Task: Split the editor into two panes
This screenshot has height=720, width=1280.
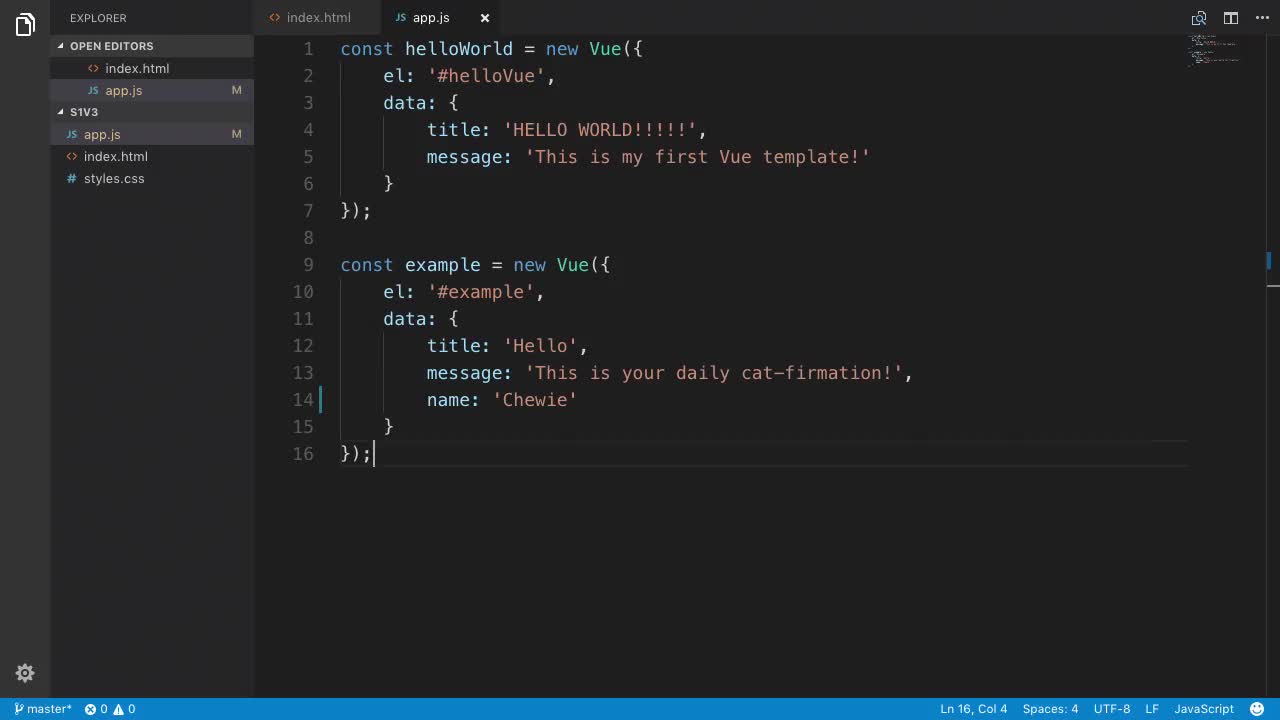Action: [1229, 18]
